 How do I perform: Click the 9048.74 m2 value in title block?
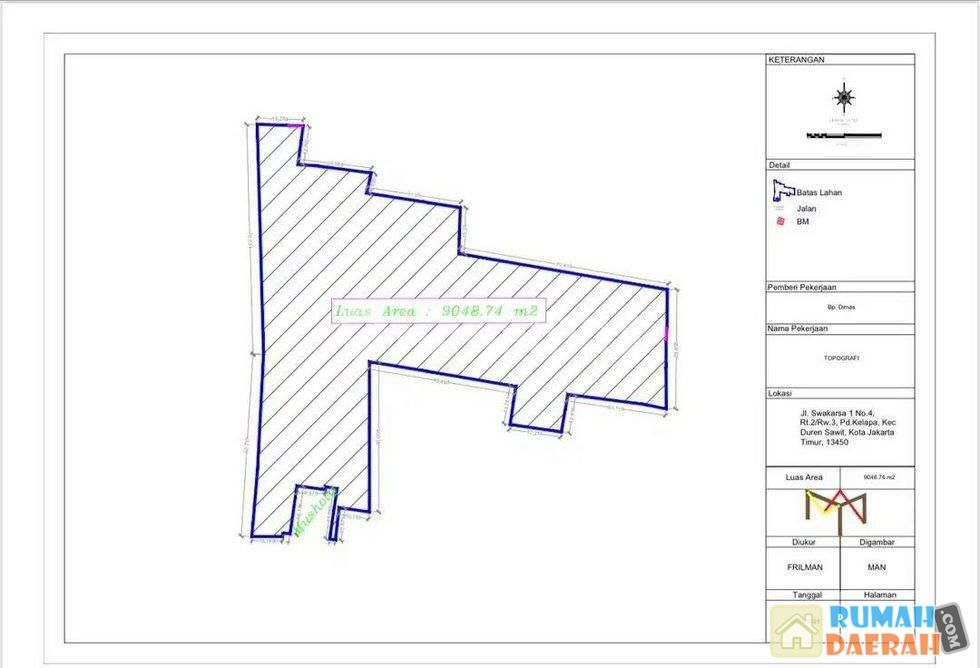click(x=877, y=478)
